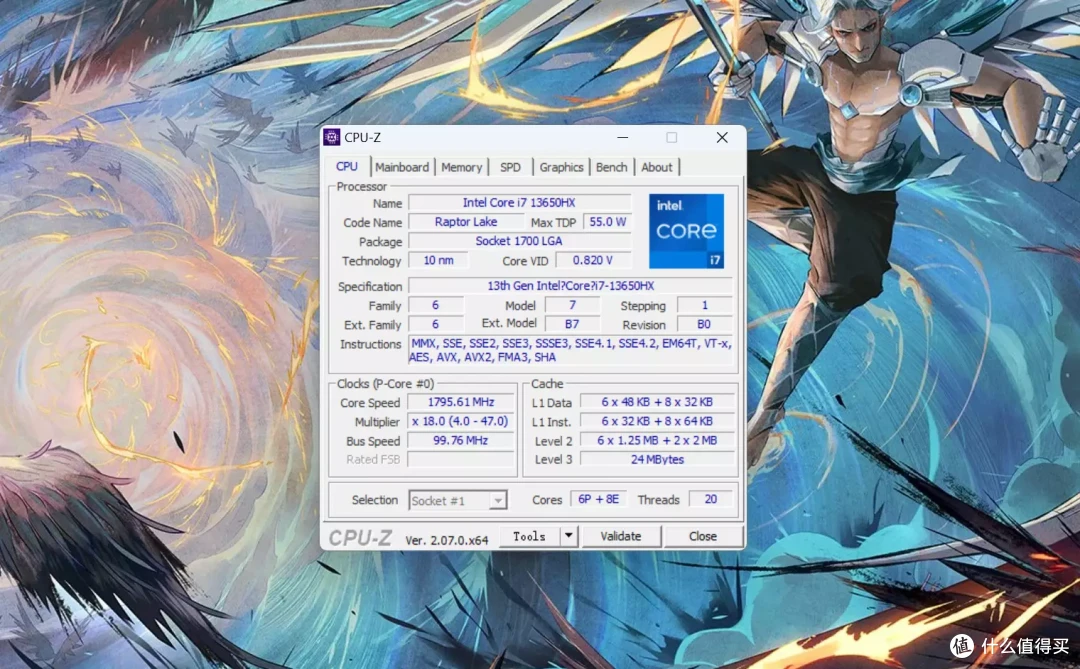Click the CPU-Z app icon in title bar
Image resolution: width=1080 pixels, height=669 pixels.
click(x=331, y=137)
